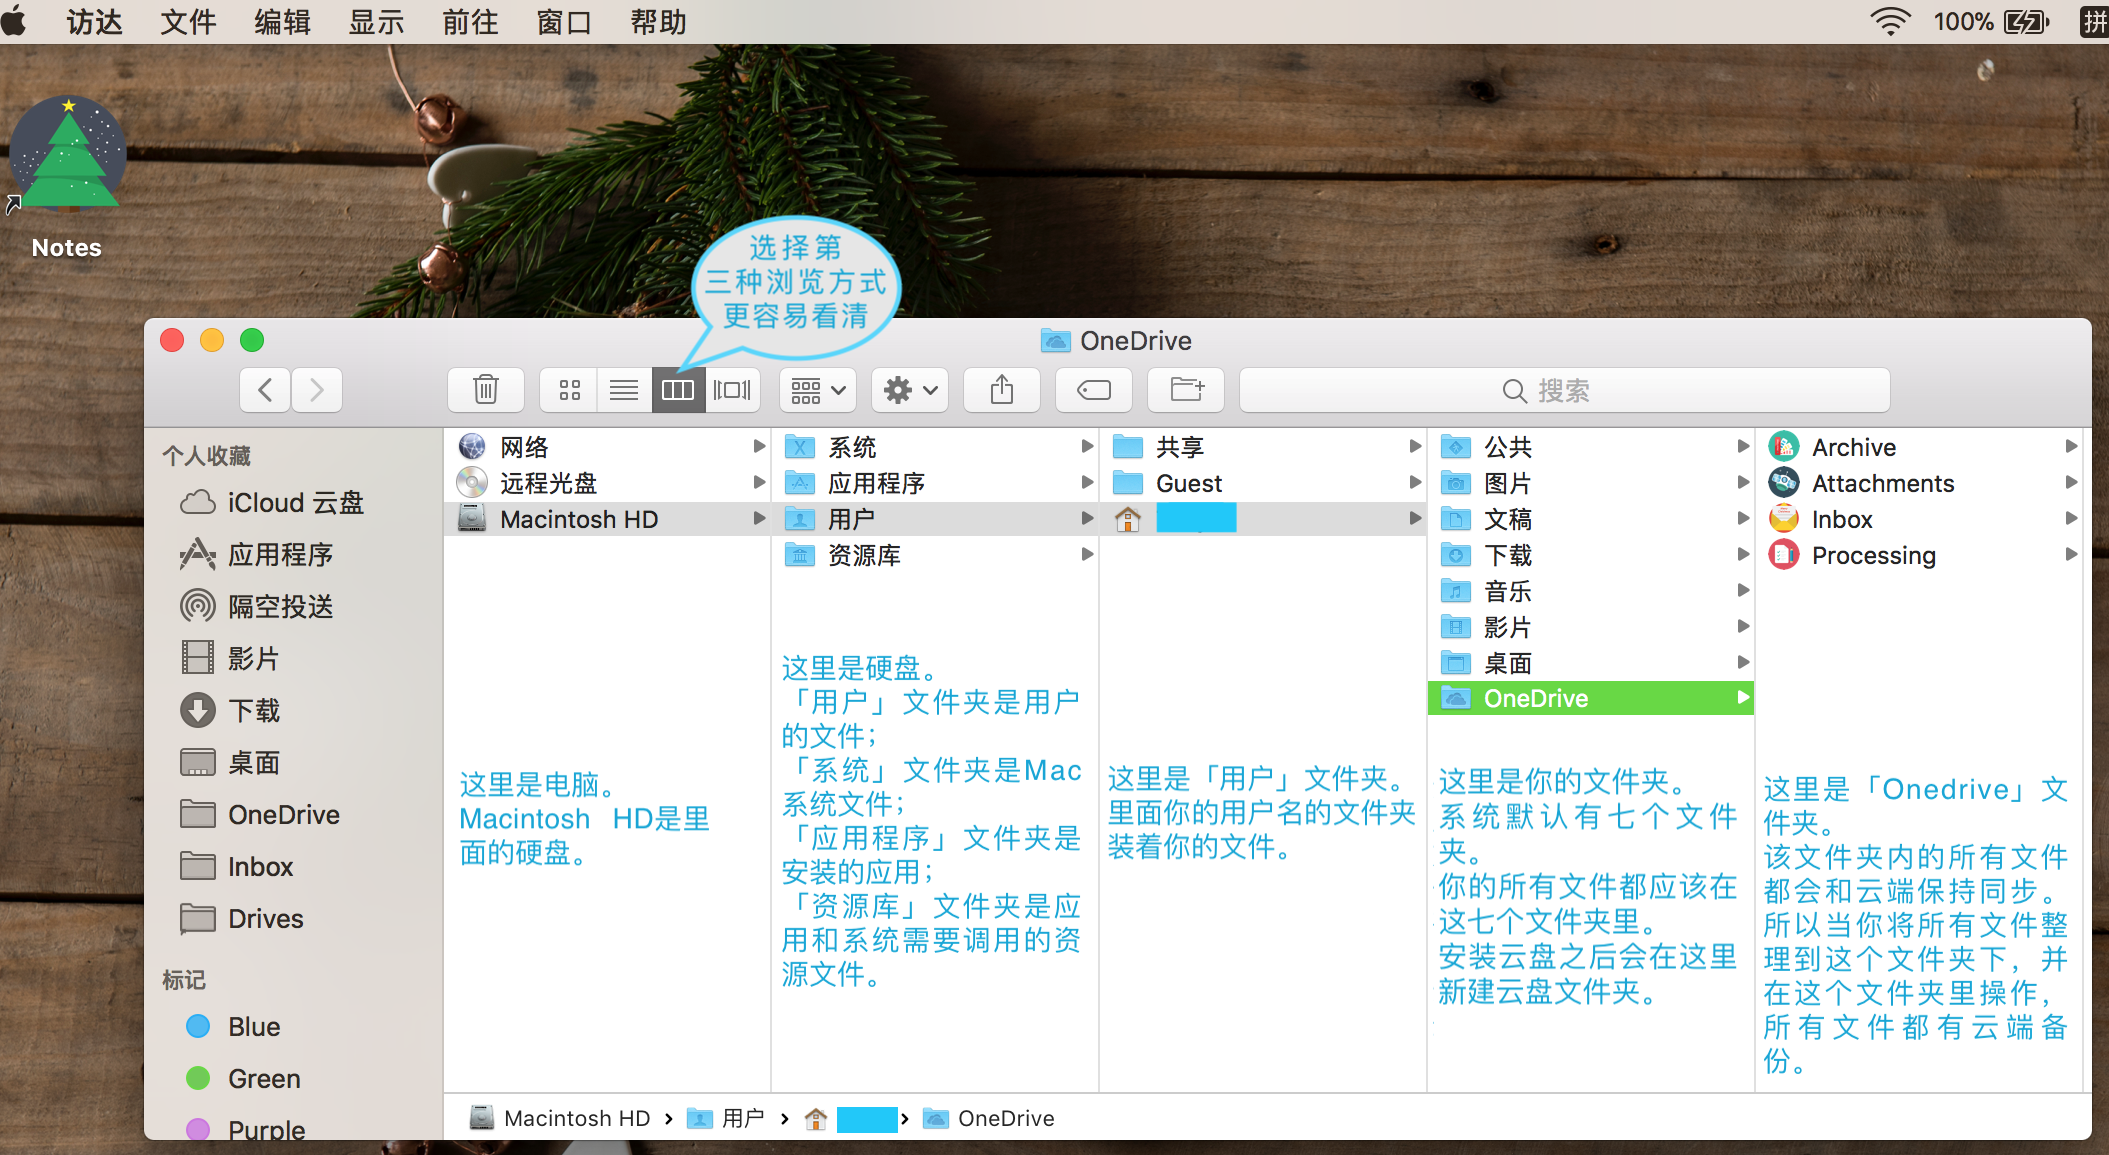The height and width of the screenshot is (1155, 2109).
Task: Open the 显示 menu
Action: (376, 21)
